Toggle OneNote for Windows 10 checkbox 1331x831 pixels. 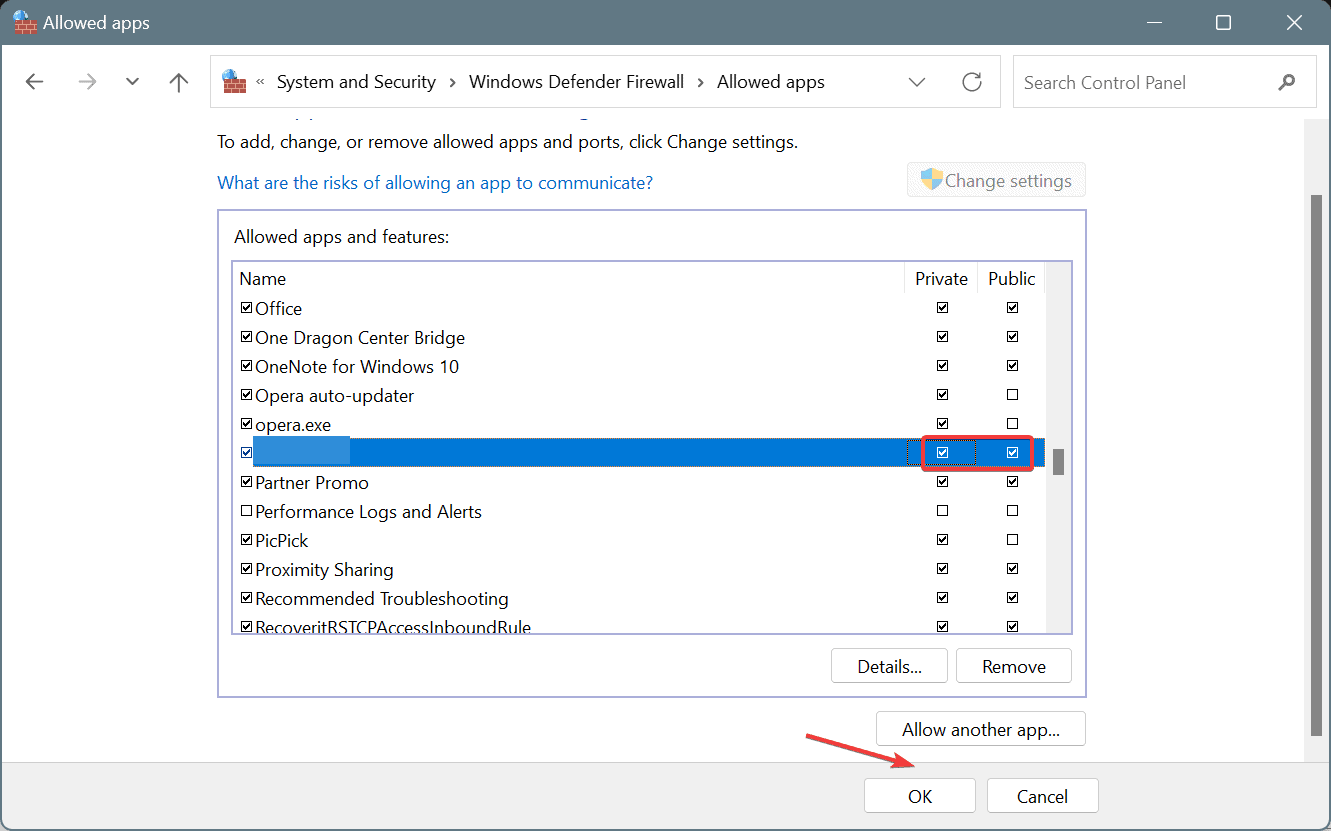coord(246,366)
